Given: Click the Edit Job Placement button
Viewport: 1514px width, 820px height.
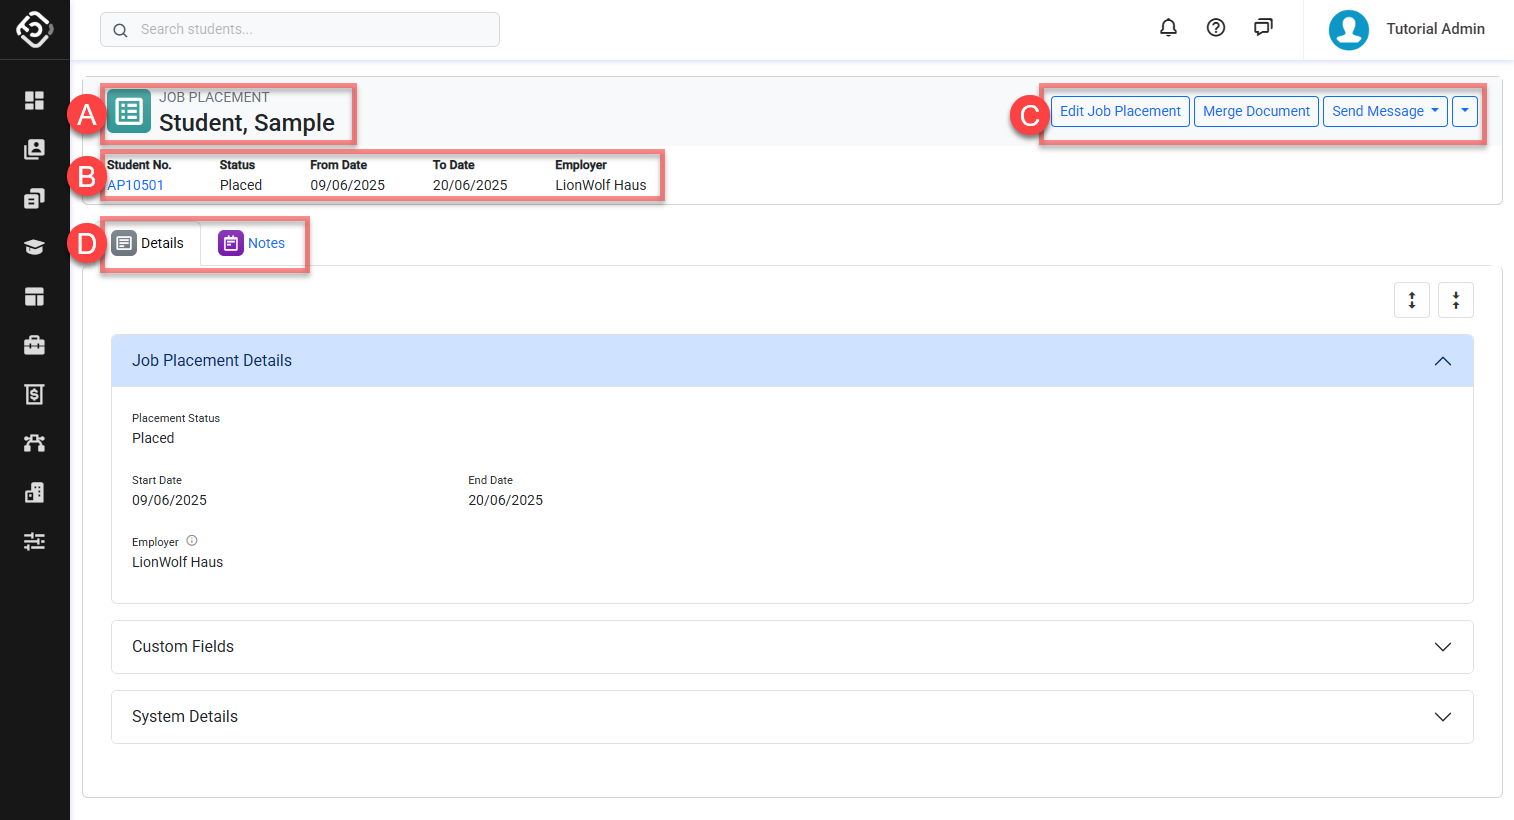Looking at the screenshot, I should 1119,111.
